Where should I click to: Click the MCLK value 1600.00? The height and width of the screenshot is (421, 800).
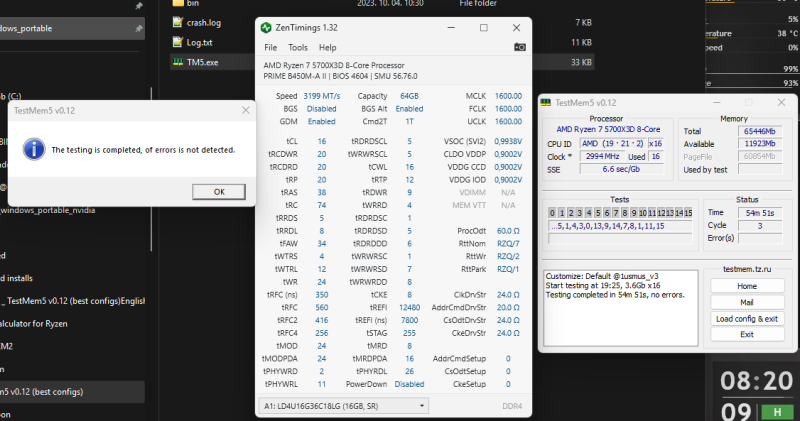(508, 96)
